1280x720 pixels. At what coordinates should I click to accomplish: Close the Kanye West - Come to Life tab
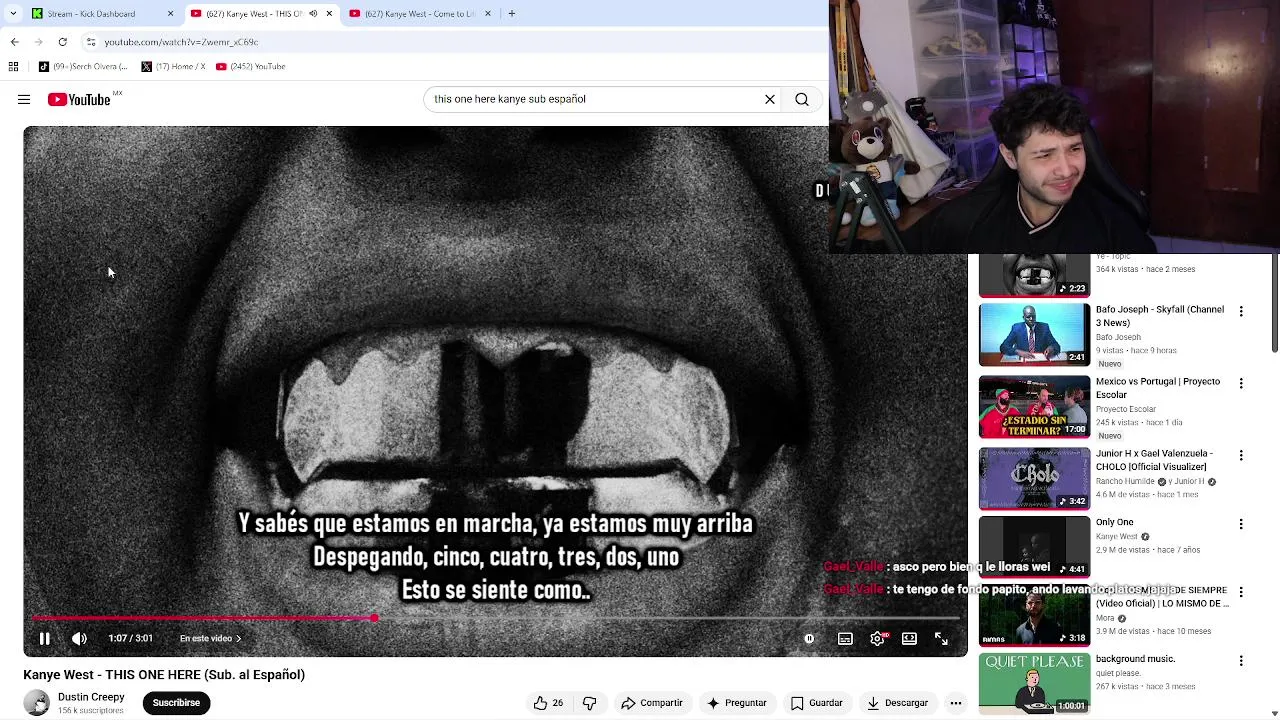[x=488, y=14]
